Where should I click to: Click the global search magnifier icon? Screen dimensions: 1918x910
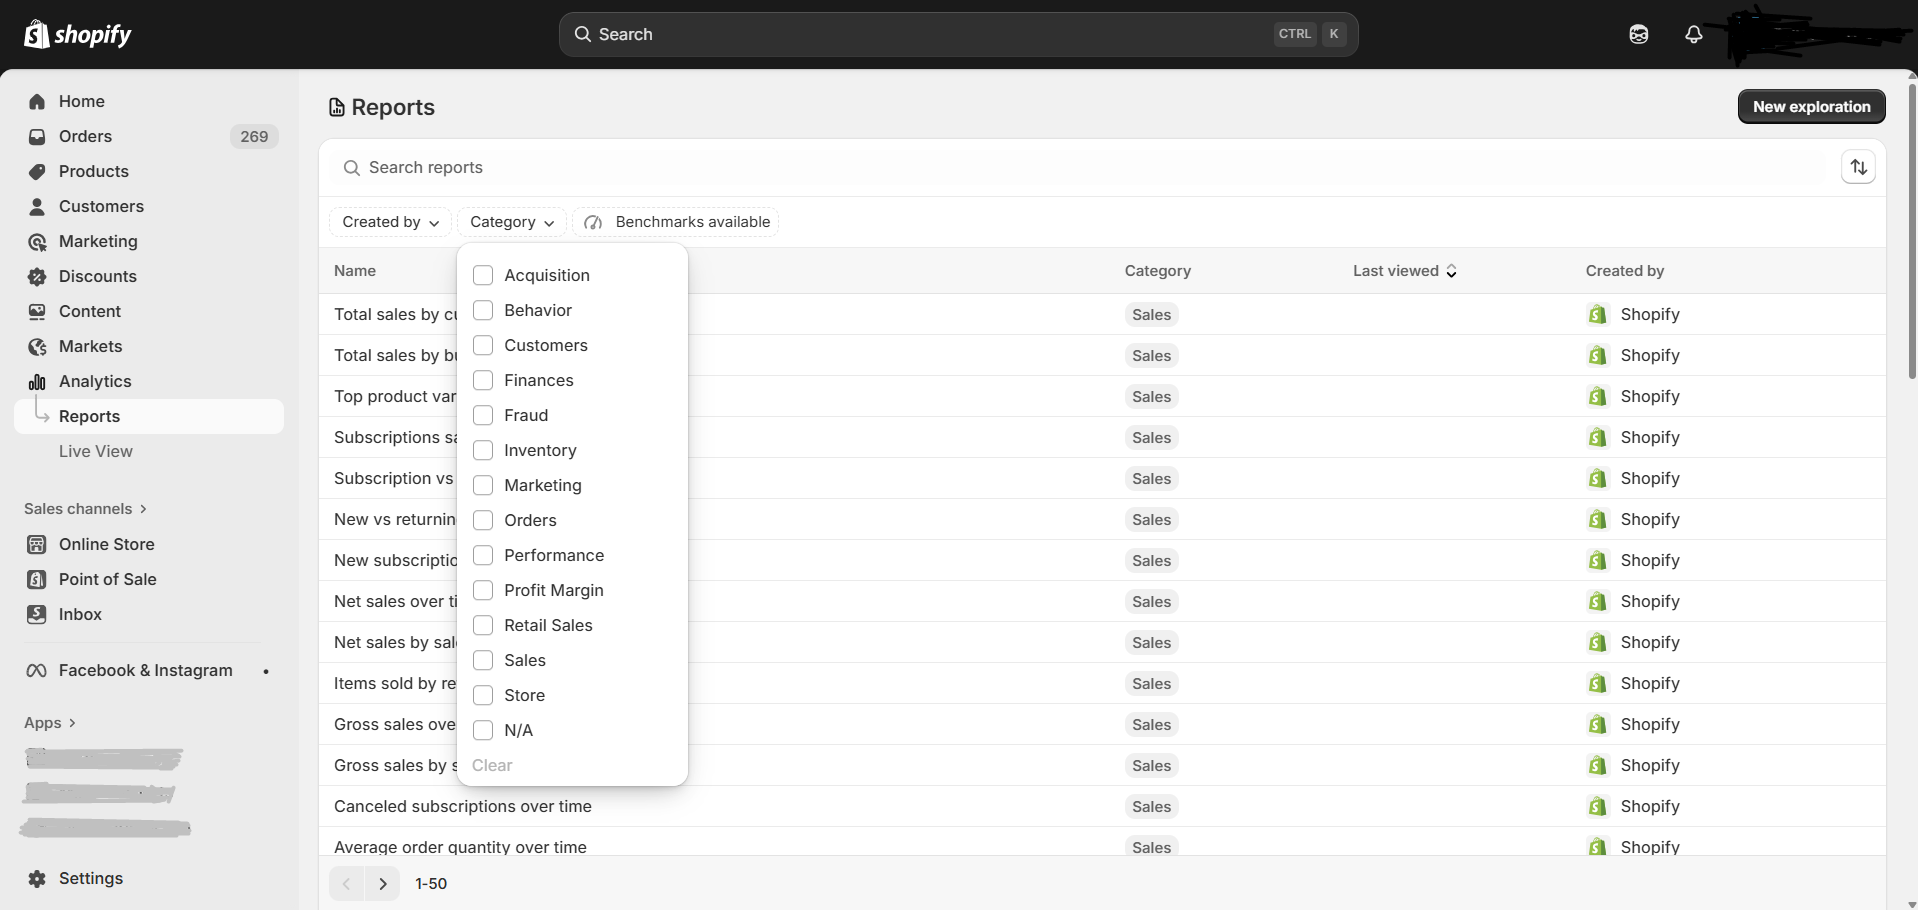pos(582,34)
